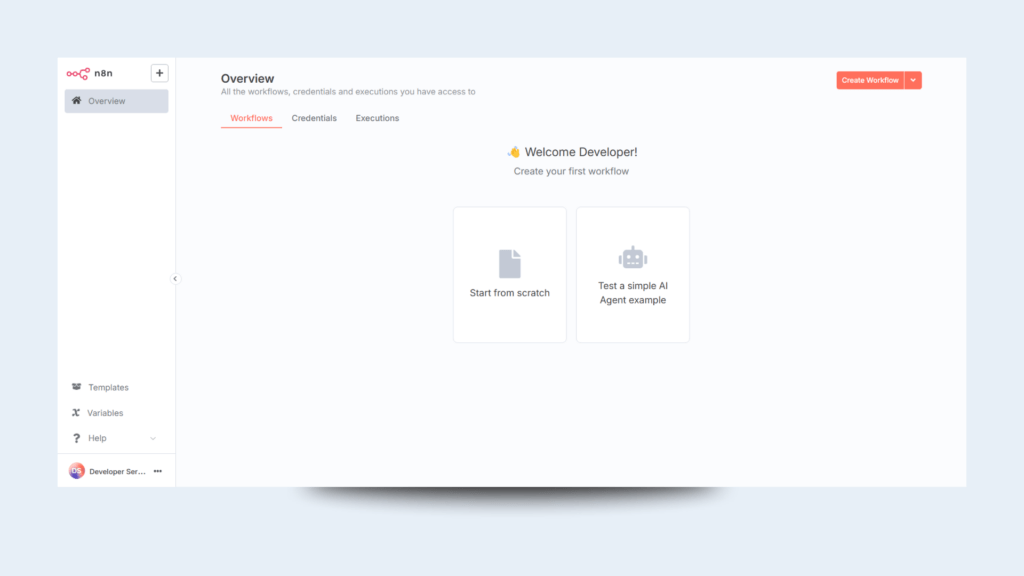Viewport: 1024px width, 576px height.
Task: Click the user avatar at bottom left
Action: coord(77,471)
